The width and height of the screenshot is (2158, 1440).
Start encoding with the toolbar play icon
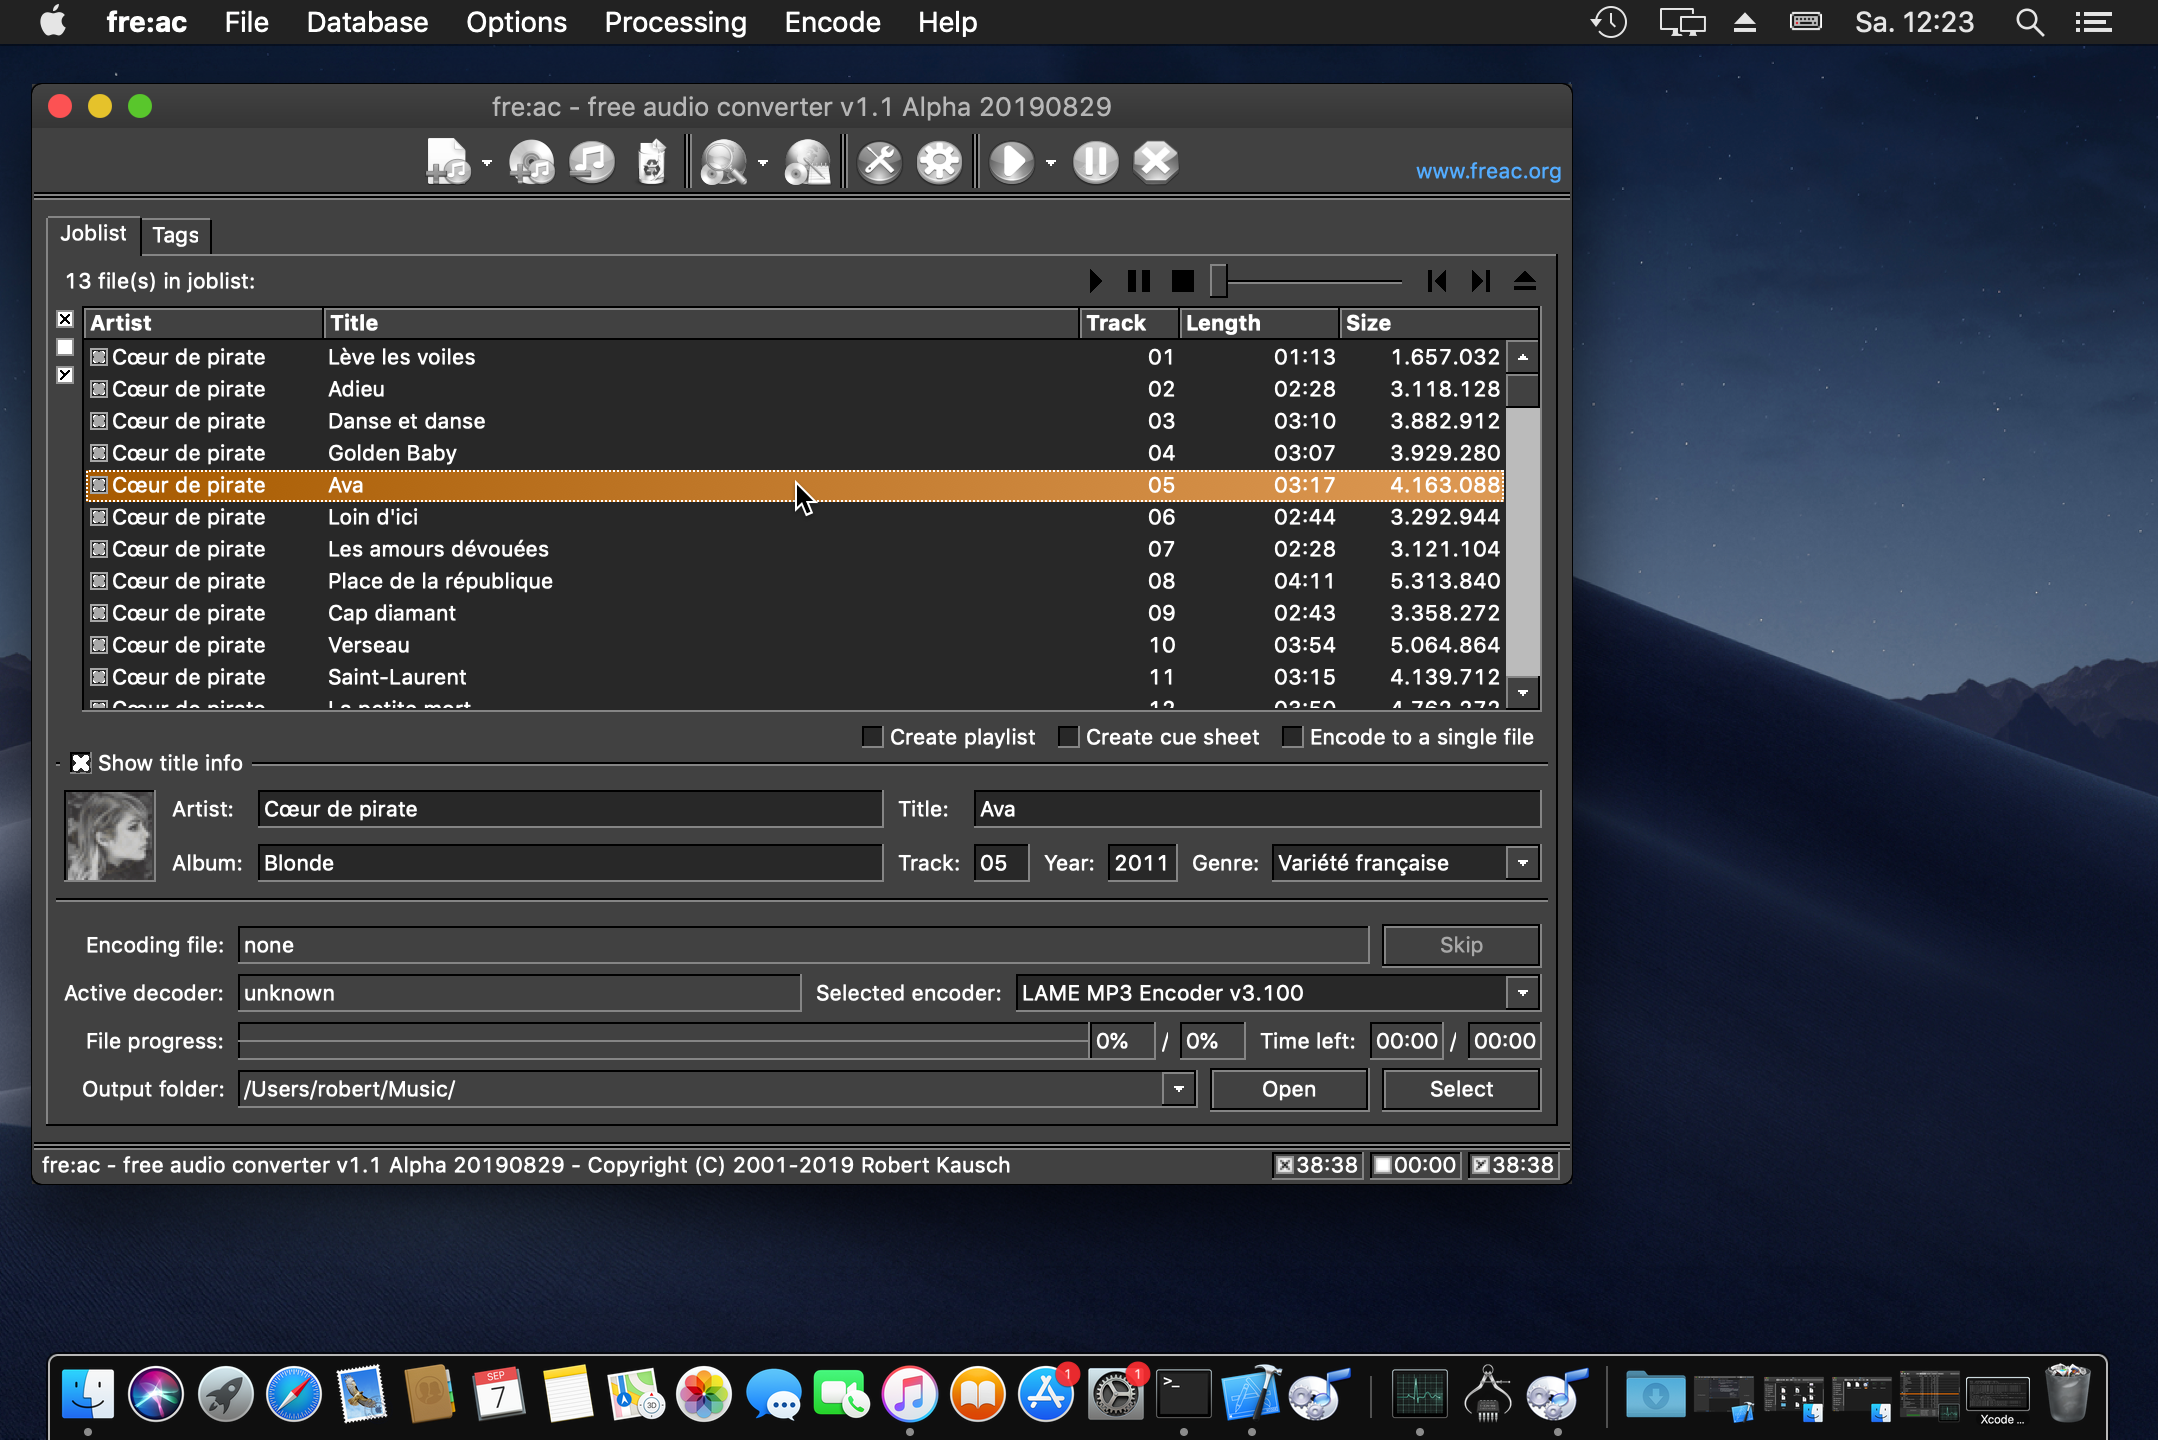point(1011,162)
